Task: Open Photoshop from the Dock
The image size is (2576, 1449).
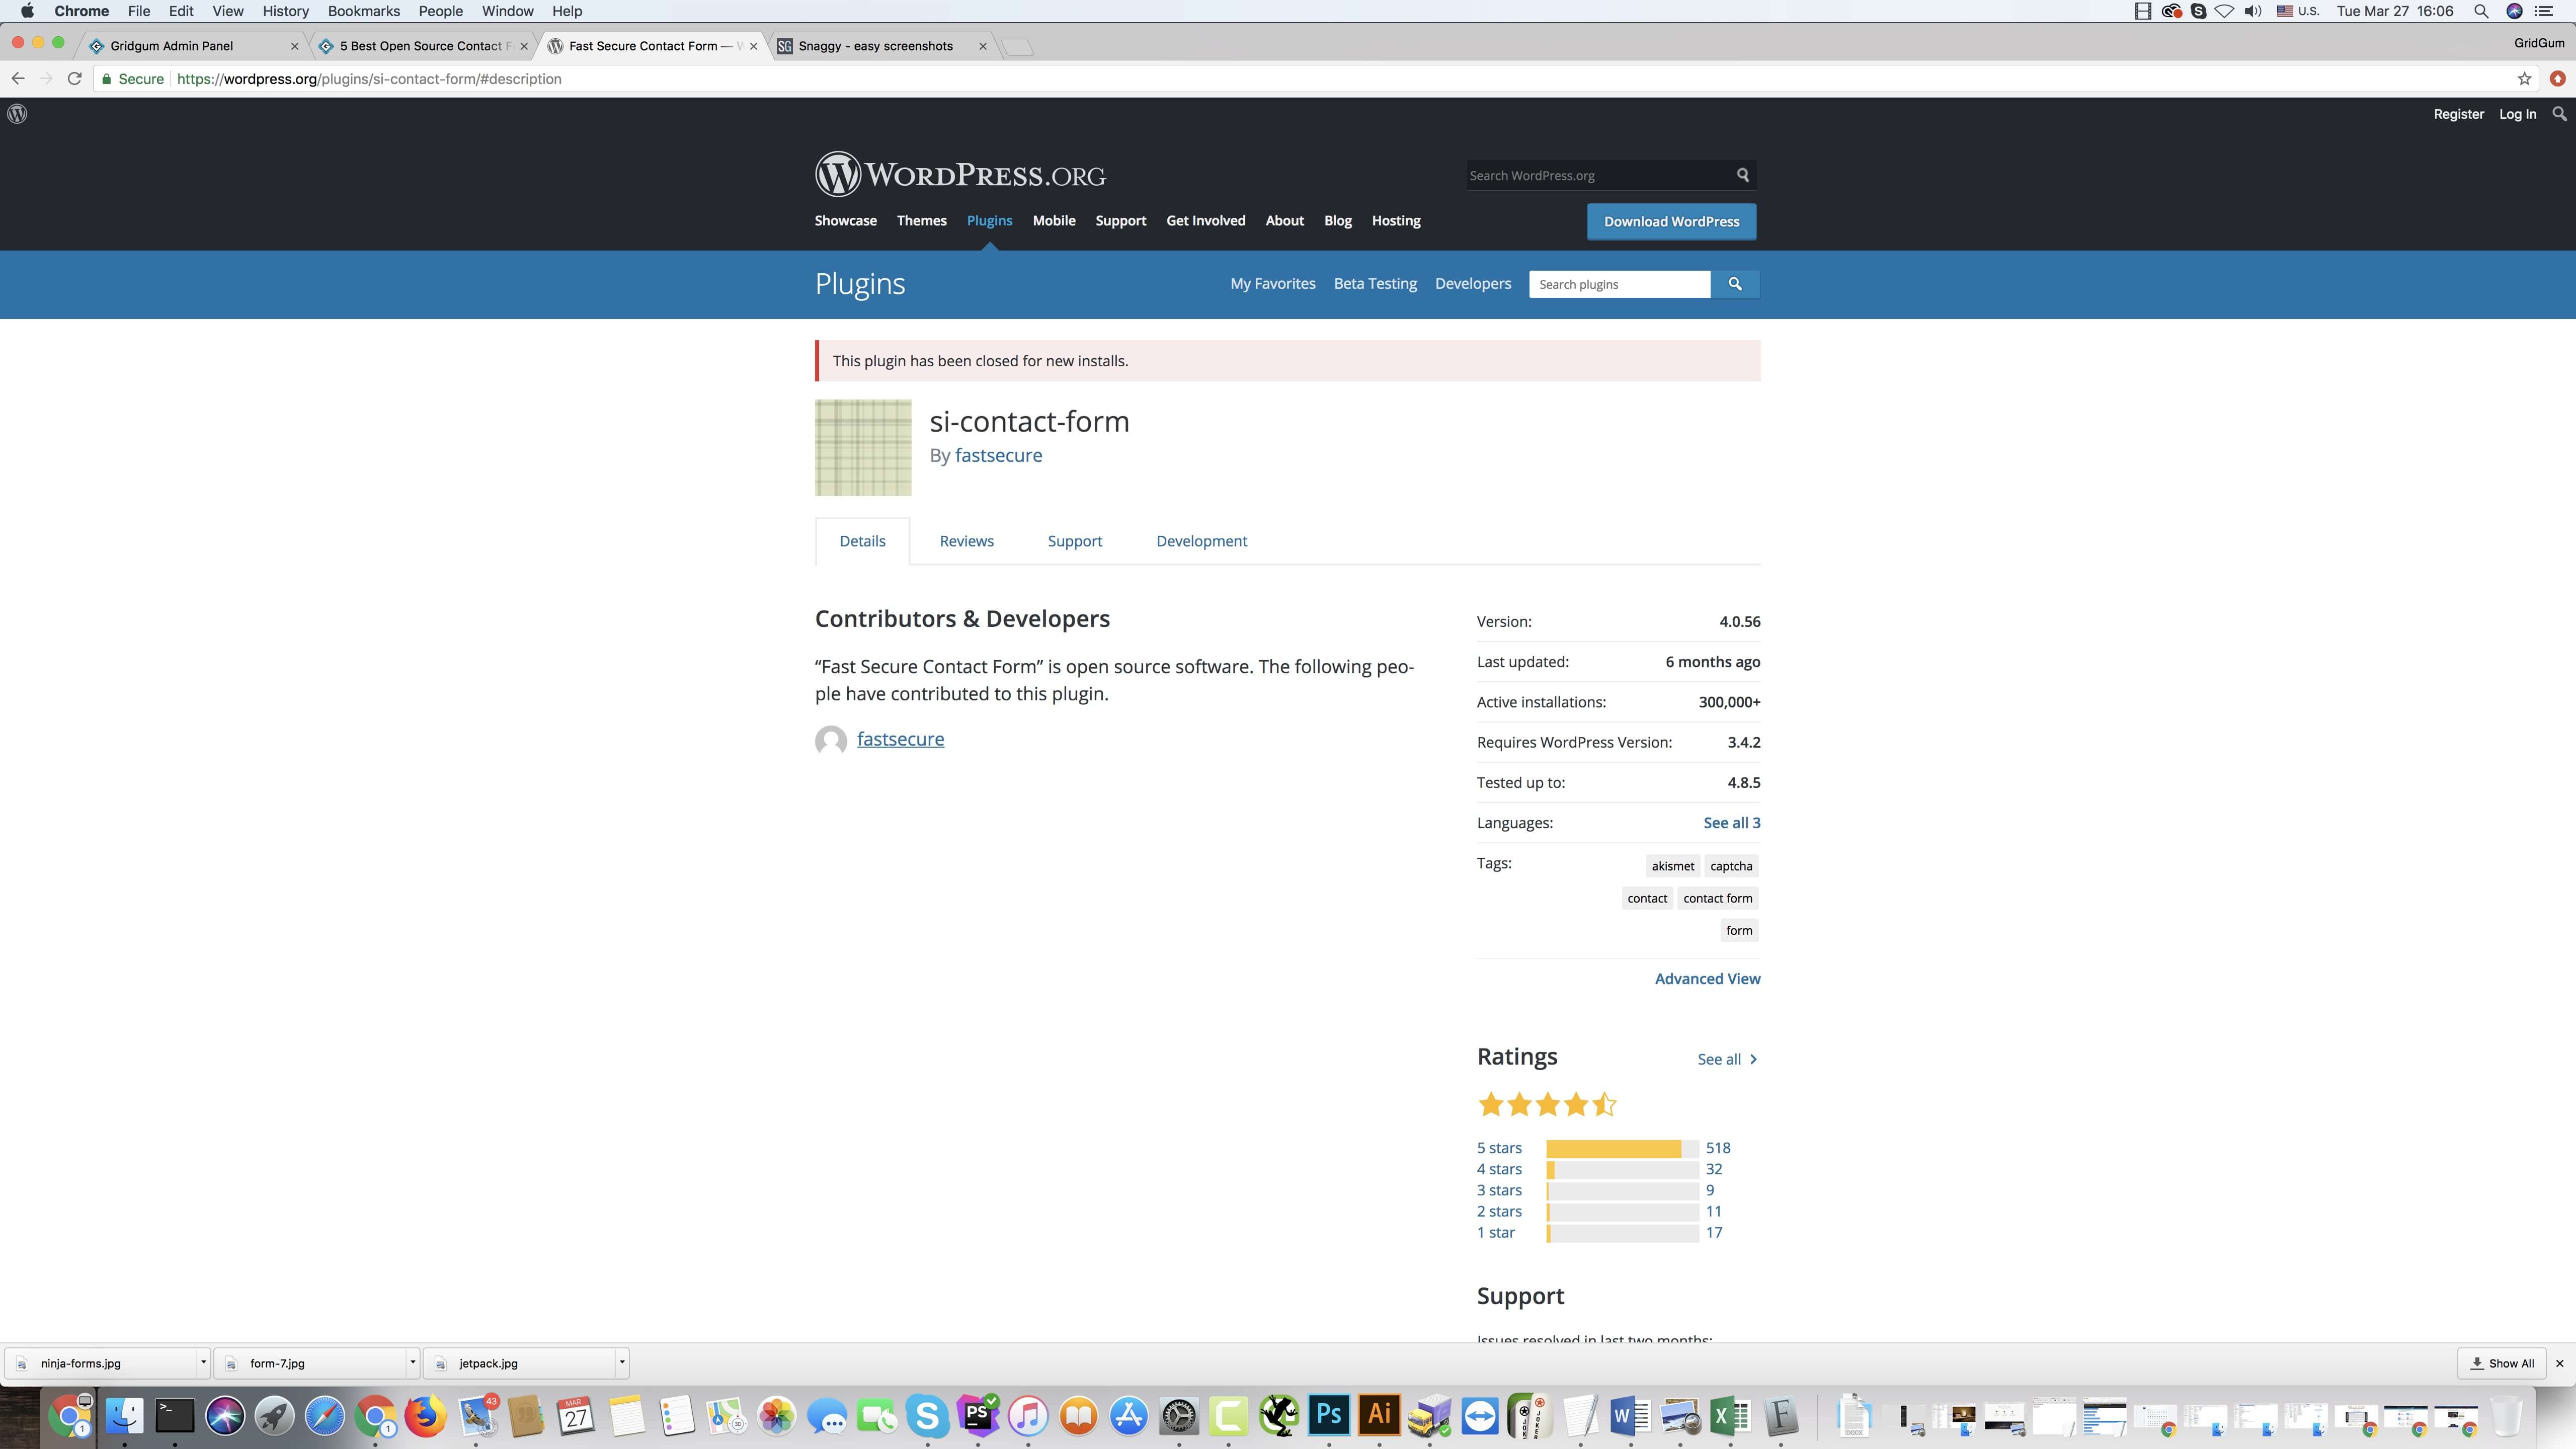Action: pyautogui.click(x=1329, y=1416)
